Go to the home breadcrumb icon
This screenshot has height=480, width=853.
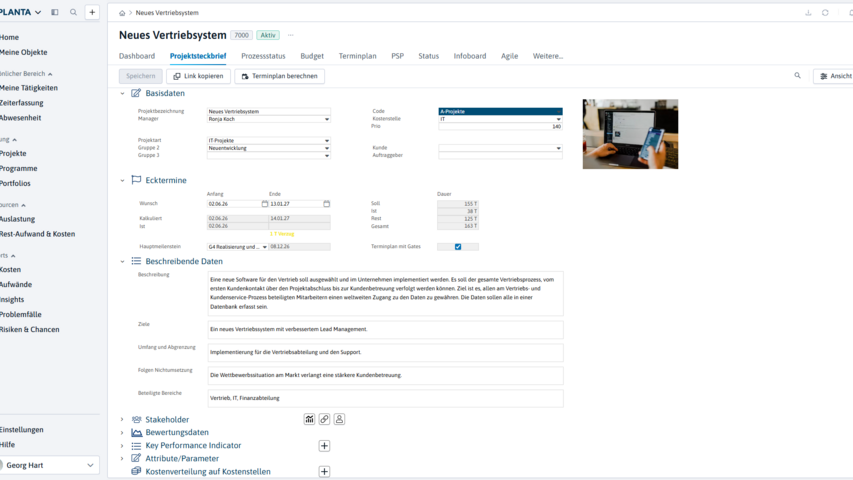tap(122, 13)
